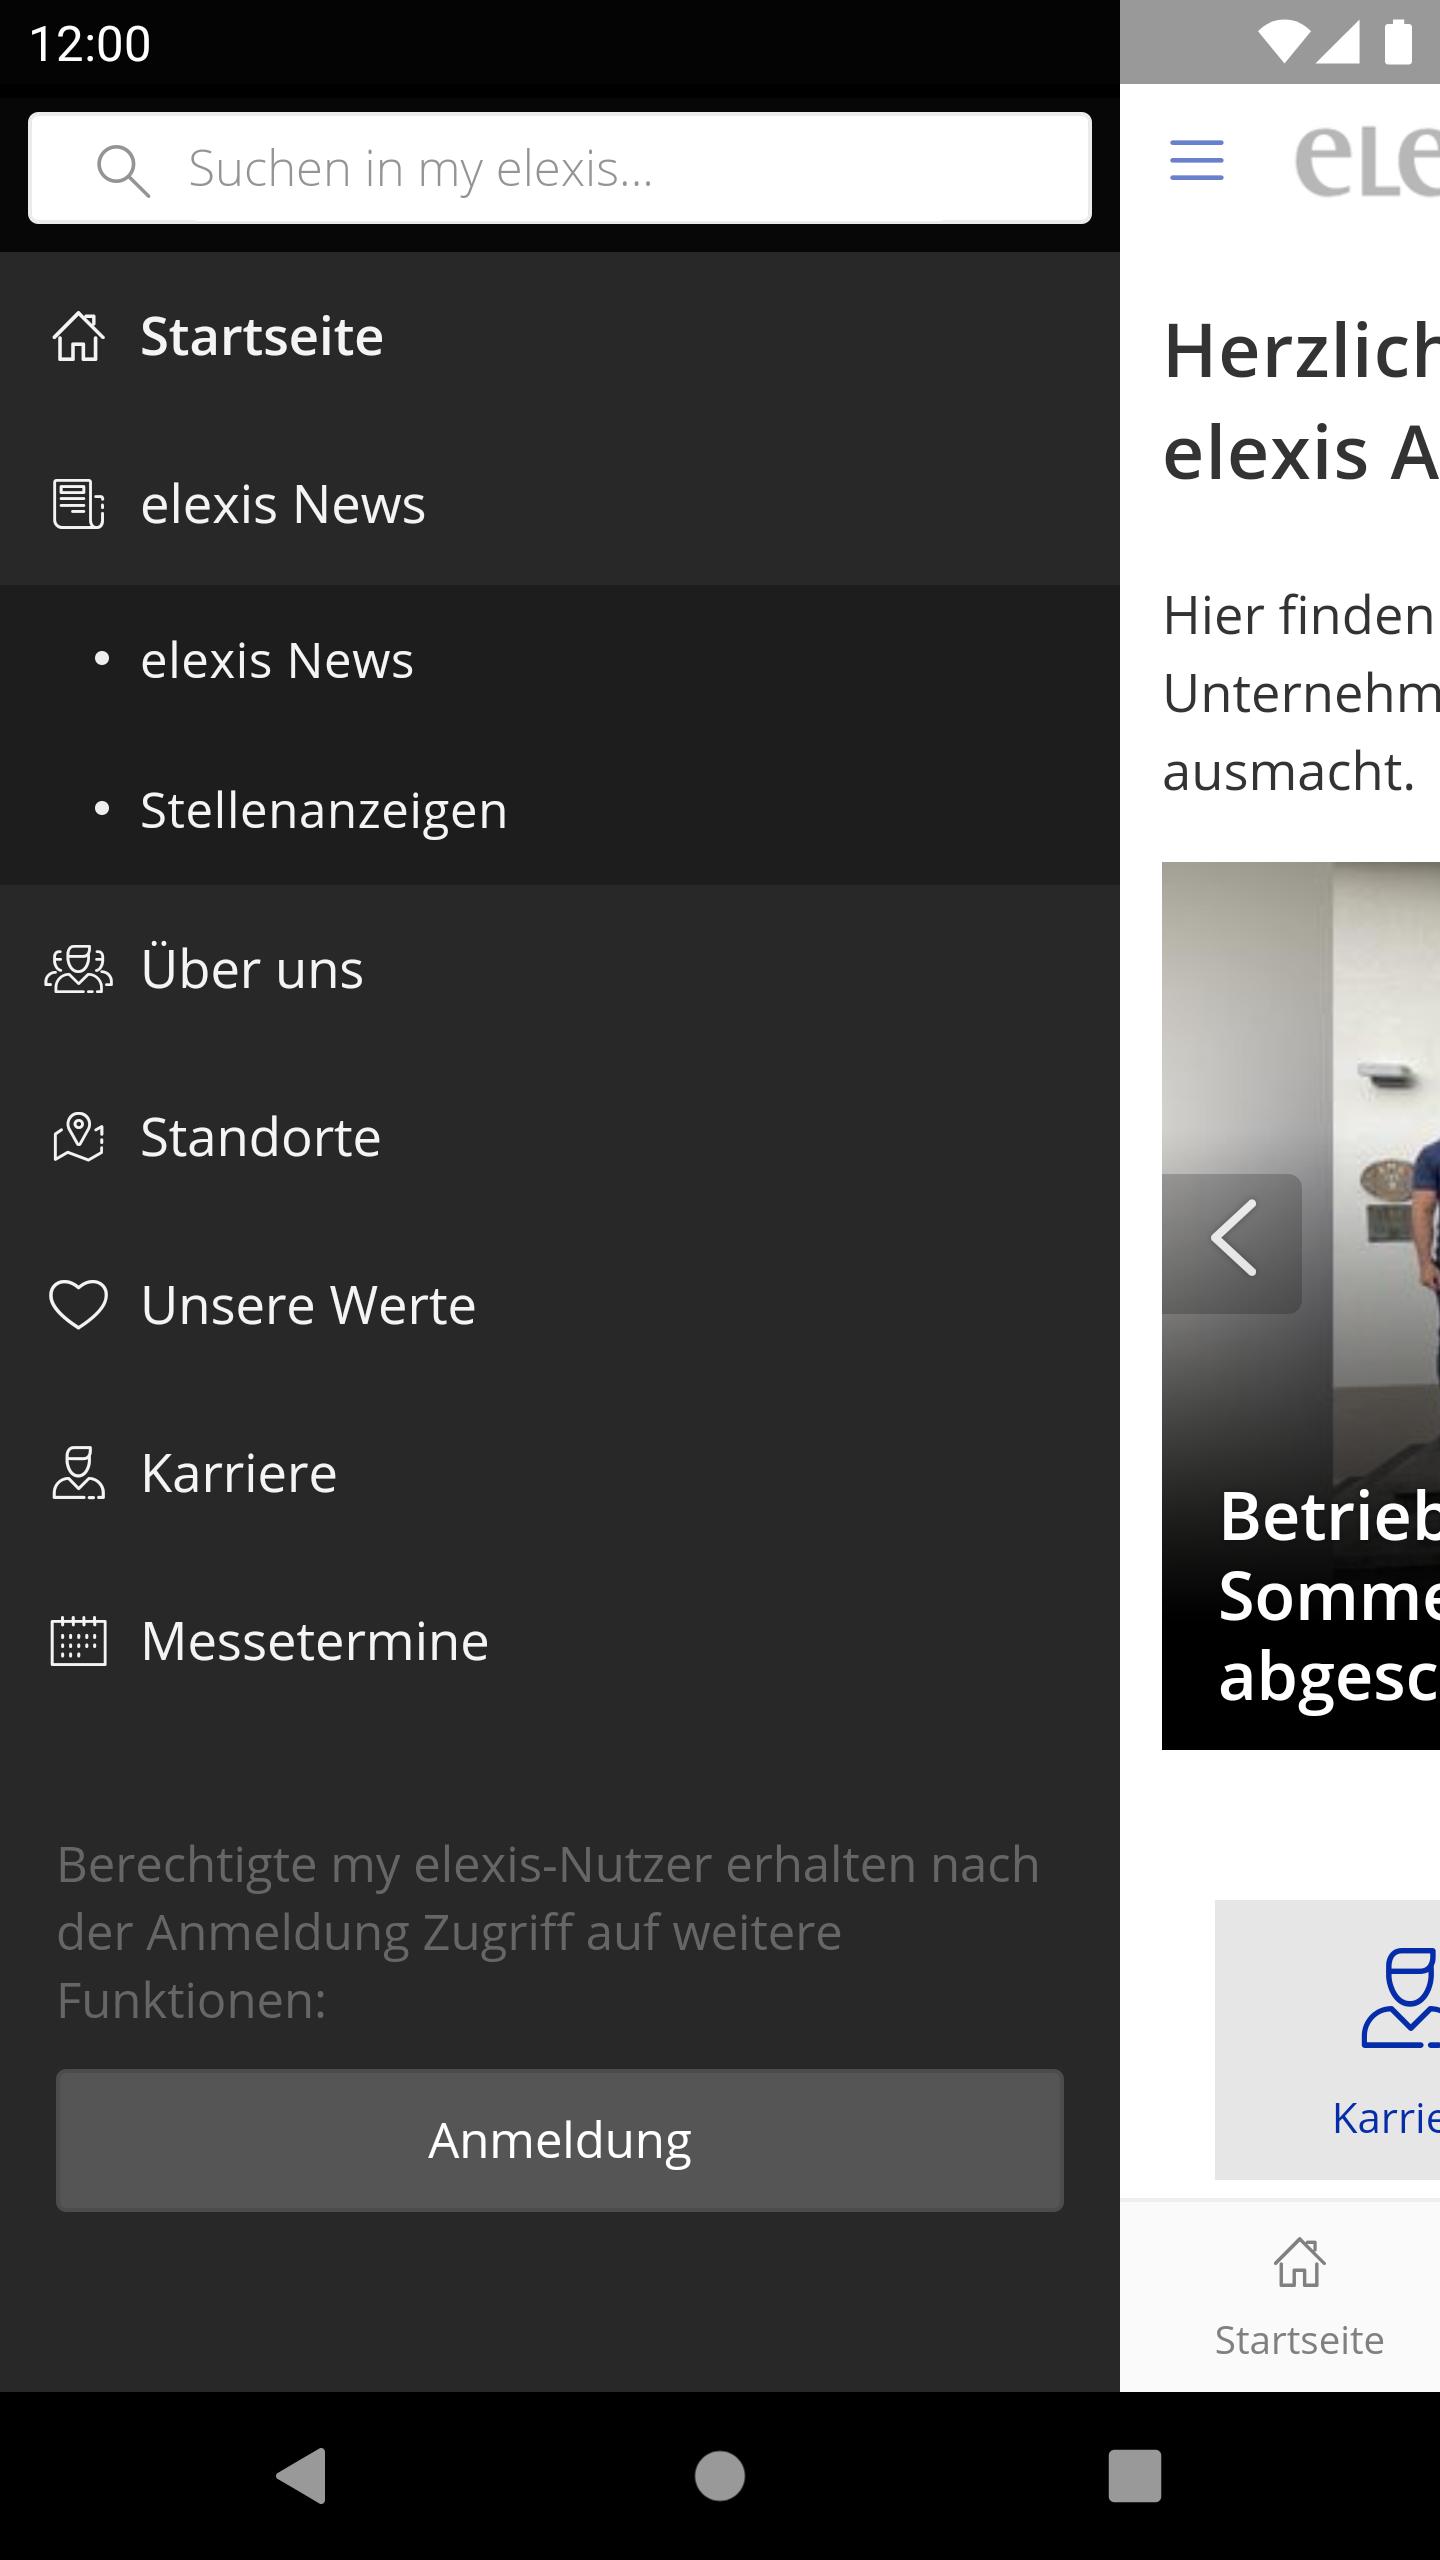
Task: Tap the Android recent apps square
Action: 1135,2476
